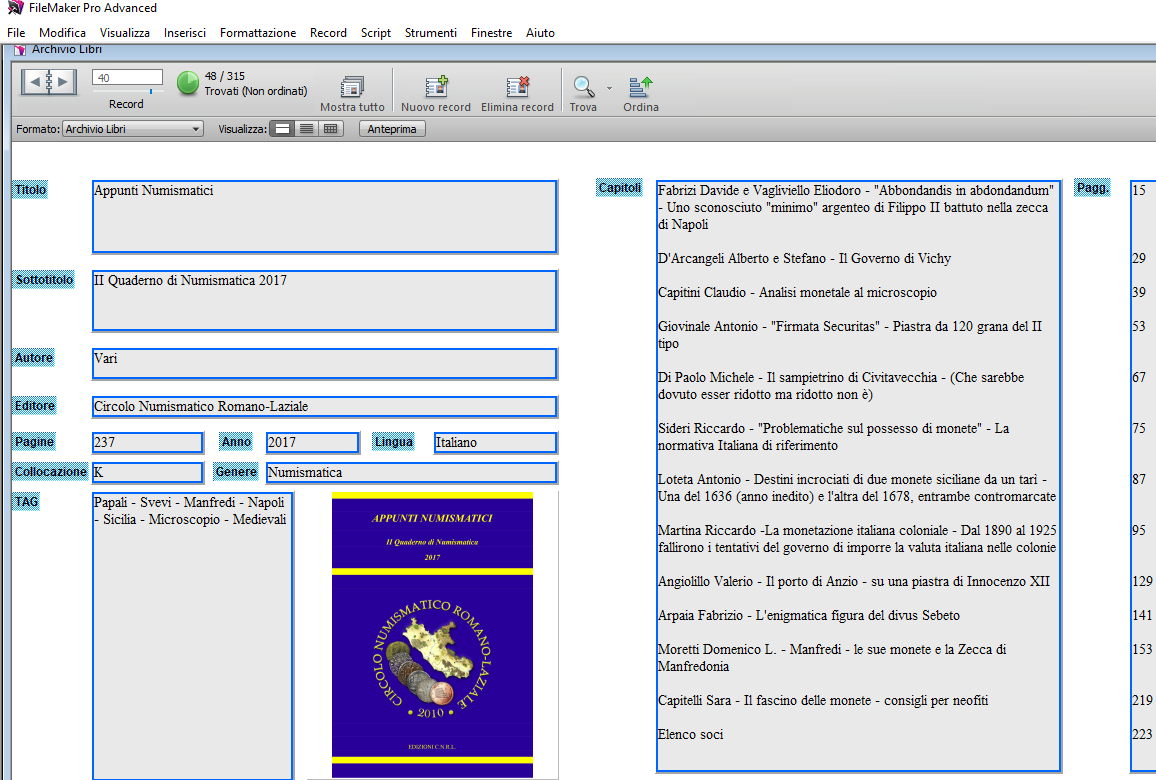The image size is (1156, 780).
Task: Click the TAG field text
Action: click(x=189, y=511)
